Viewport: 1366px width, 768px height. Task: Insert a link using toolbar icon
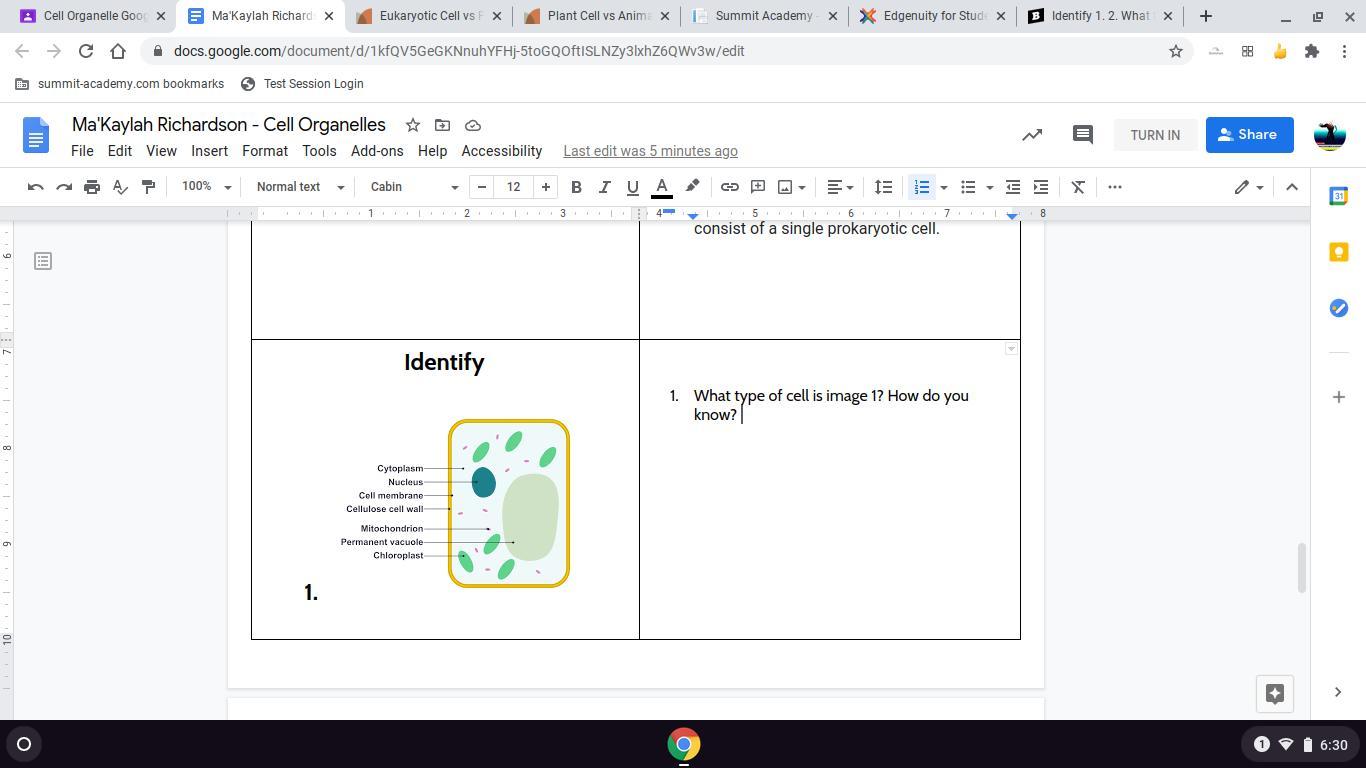(x=730, y=187)
